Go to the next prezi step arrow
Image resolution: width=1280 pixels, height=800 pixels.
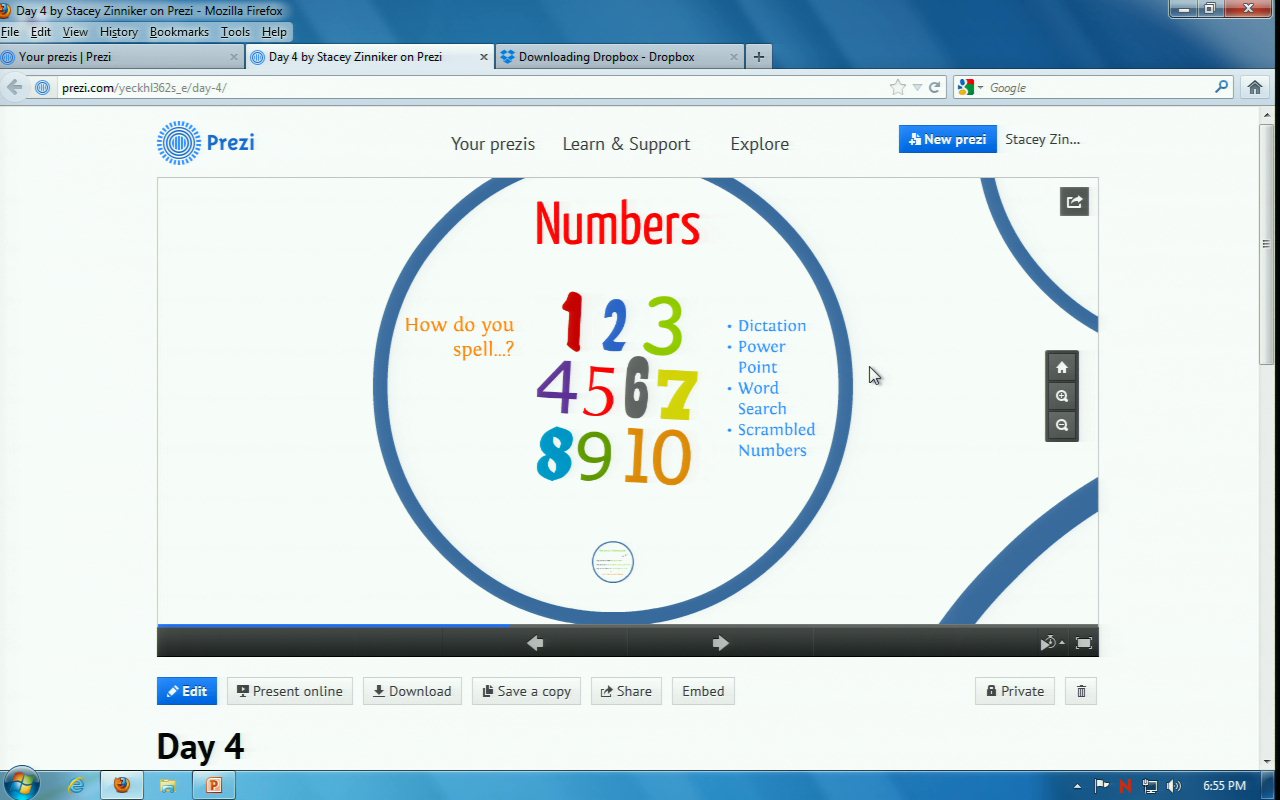[x=720, y=643]
